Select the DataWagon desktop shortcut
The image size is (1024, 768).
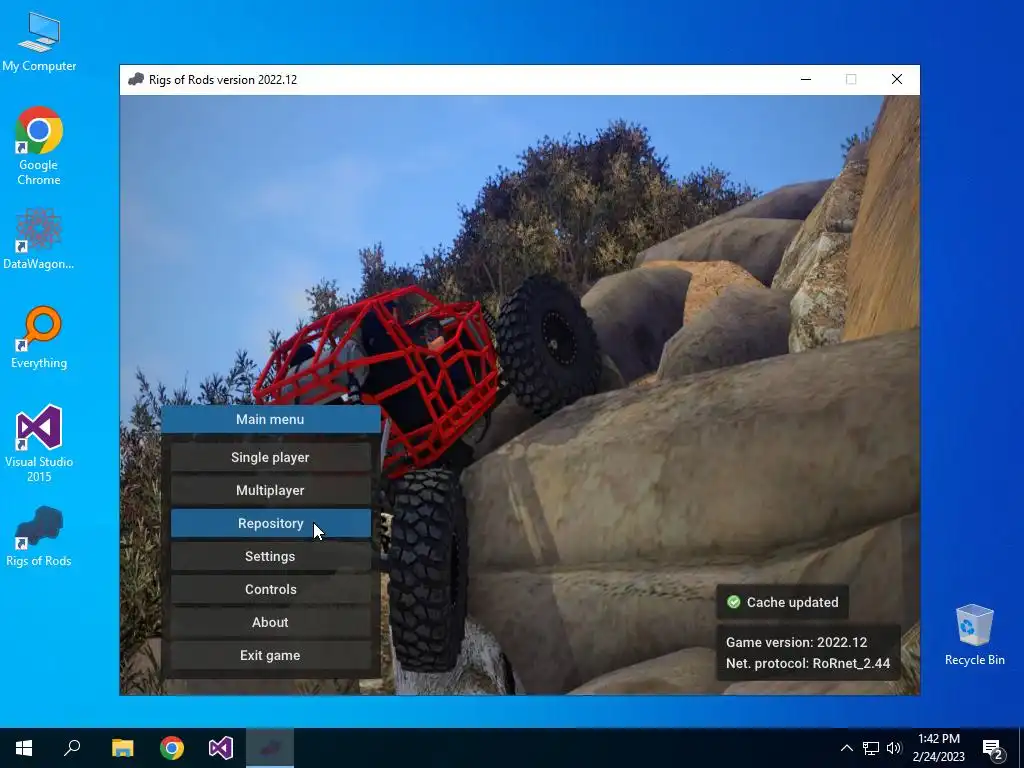pyautogui.click(x=39, y=239)
